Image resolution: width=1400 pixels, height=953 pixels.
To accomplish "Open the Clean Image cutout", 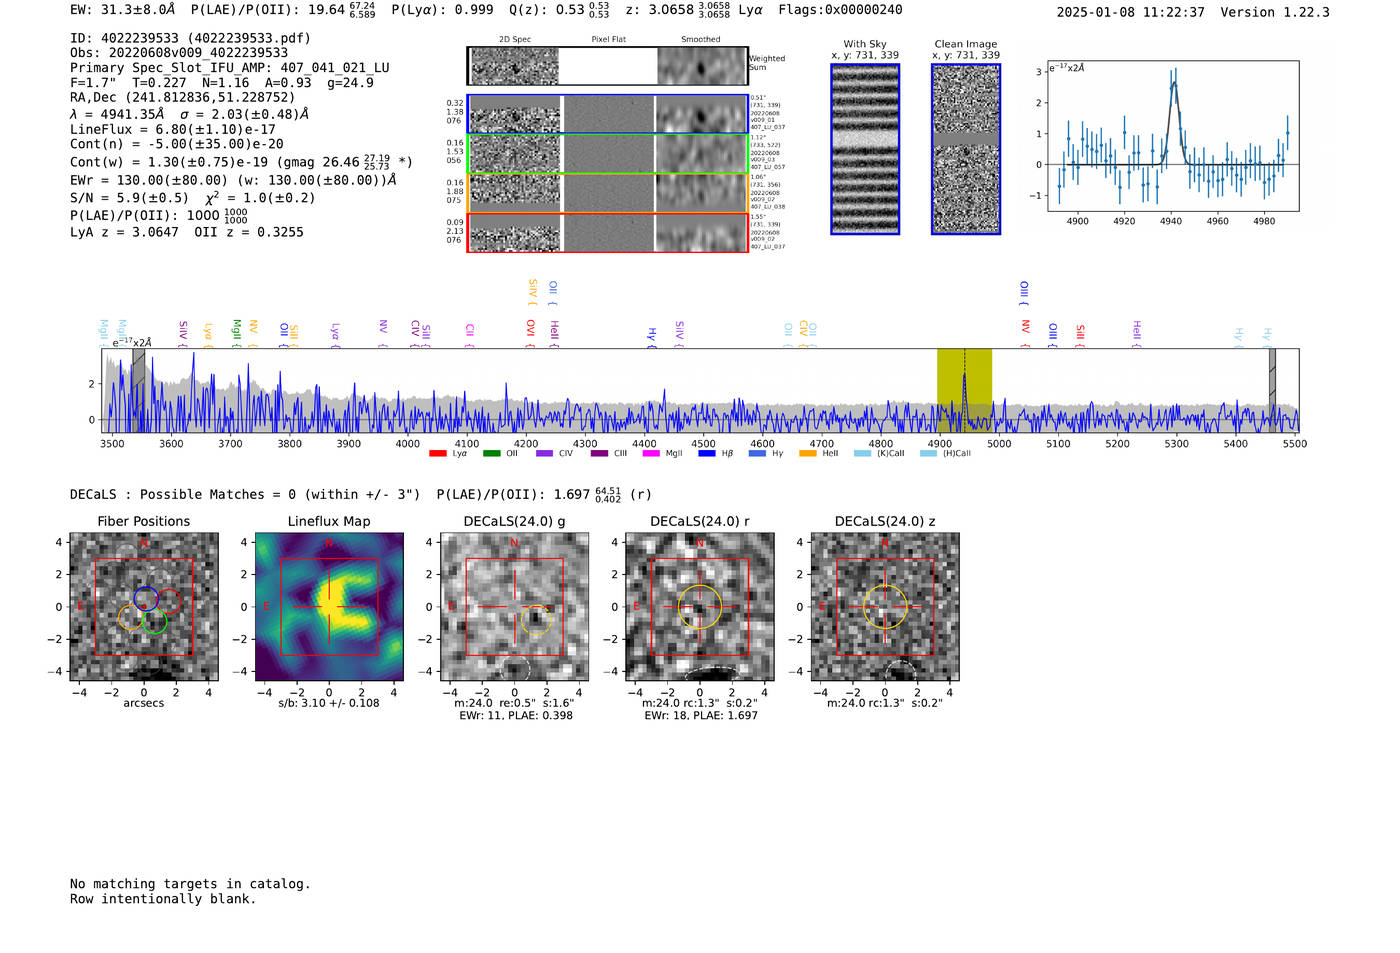I will pyautogui.click(x=966, y=149).
